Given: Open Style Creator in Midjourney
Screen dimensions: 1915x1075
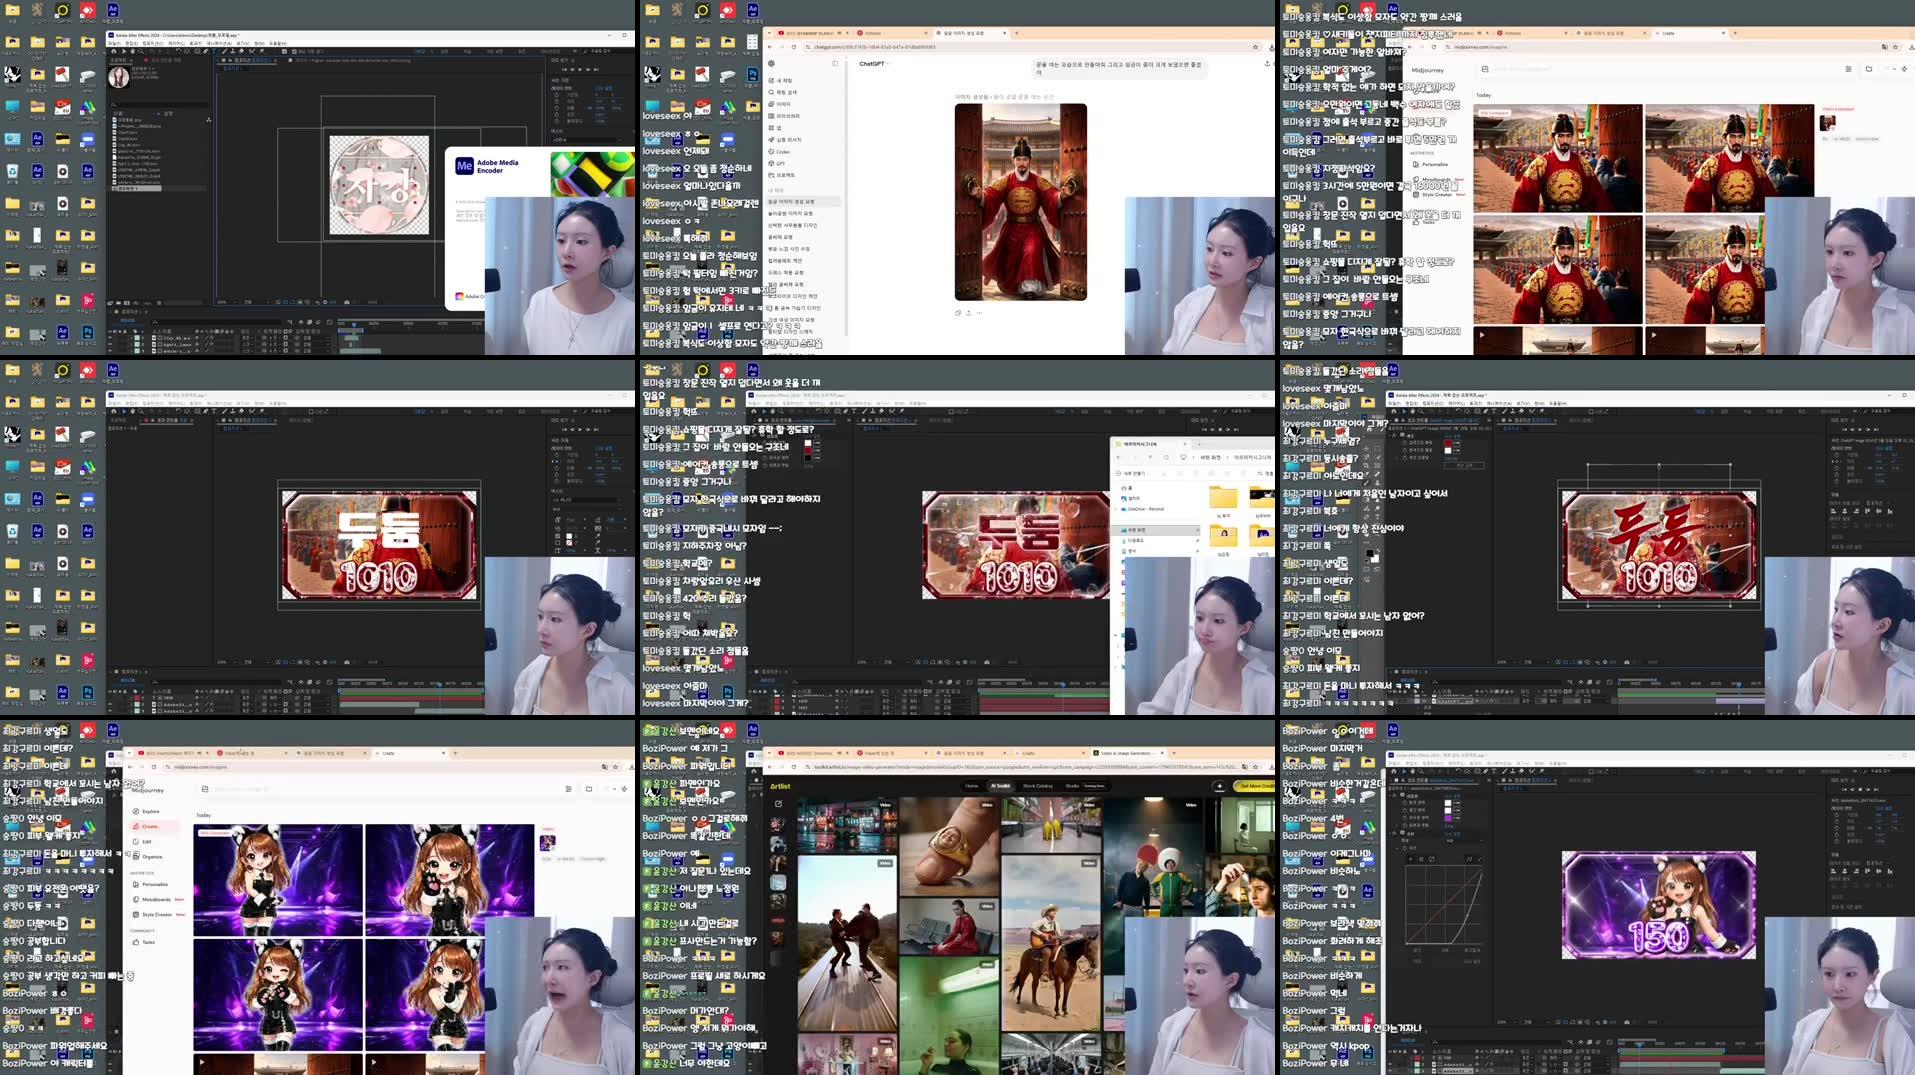Looking at the screenshot, I should point(157,915).
